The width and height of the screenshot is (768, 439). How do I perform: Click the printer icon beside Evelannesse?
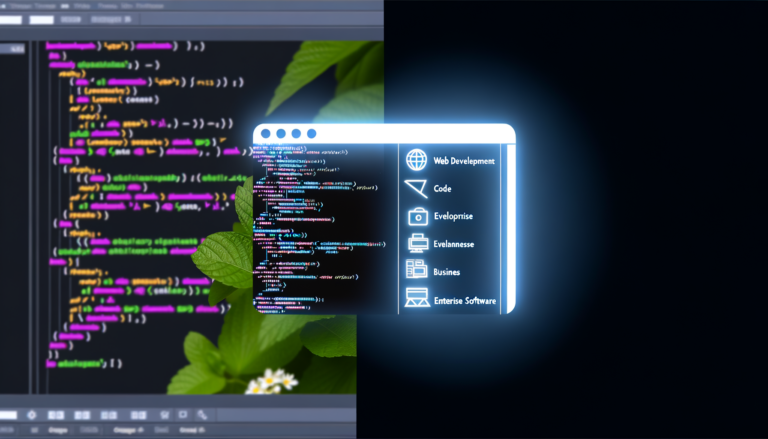coord(418,244)
